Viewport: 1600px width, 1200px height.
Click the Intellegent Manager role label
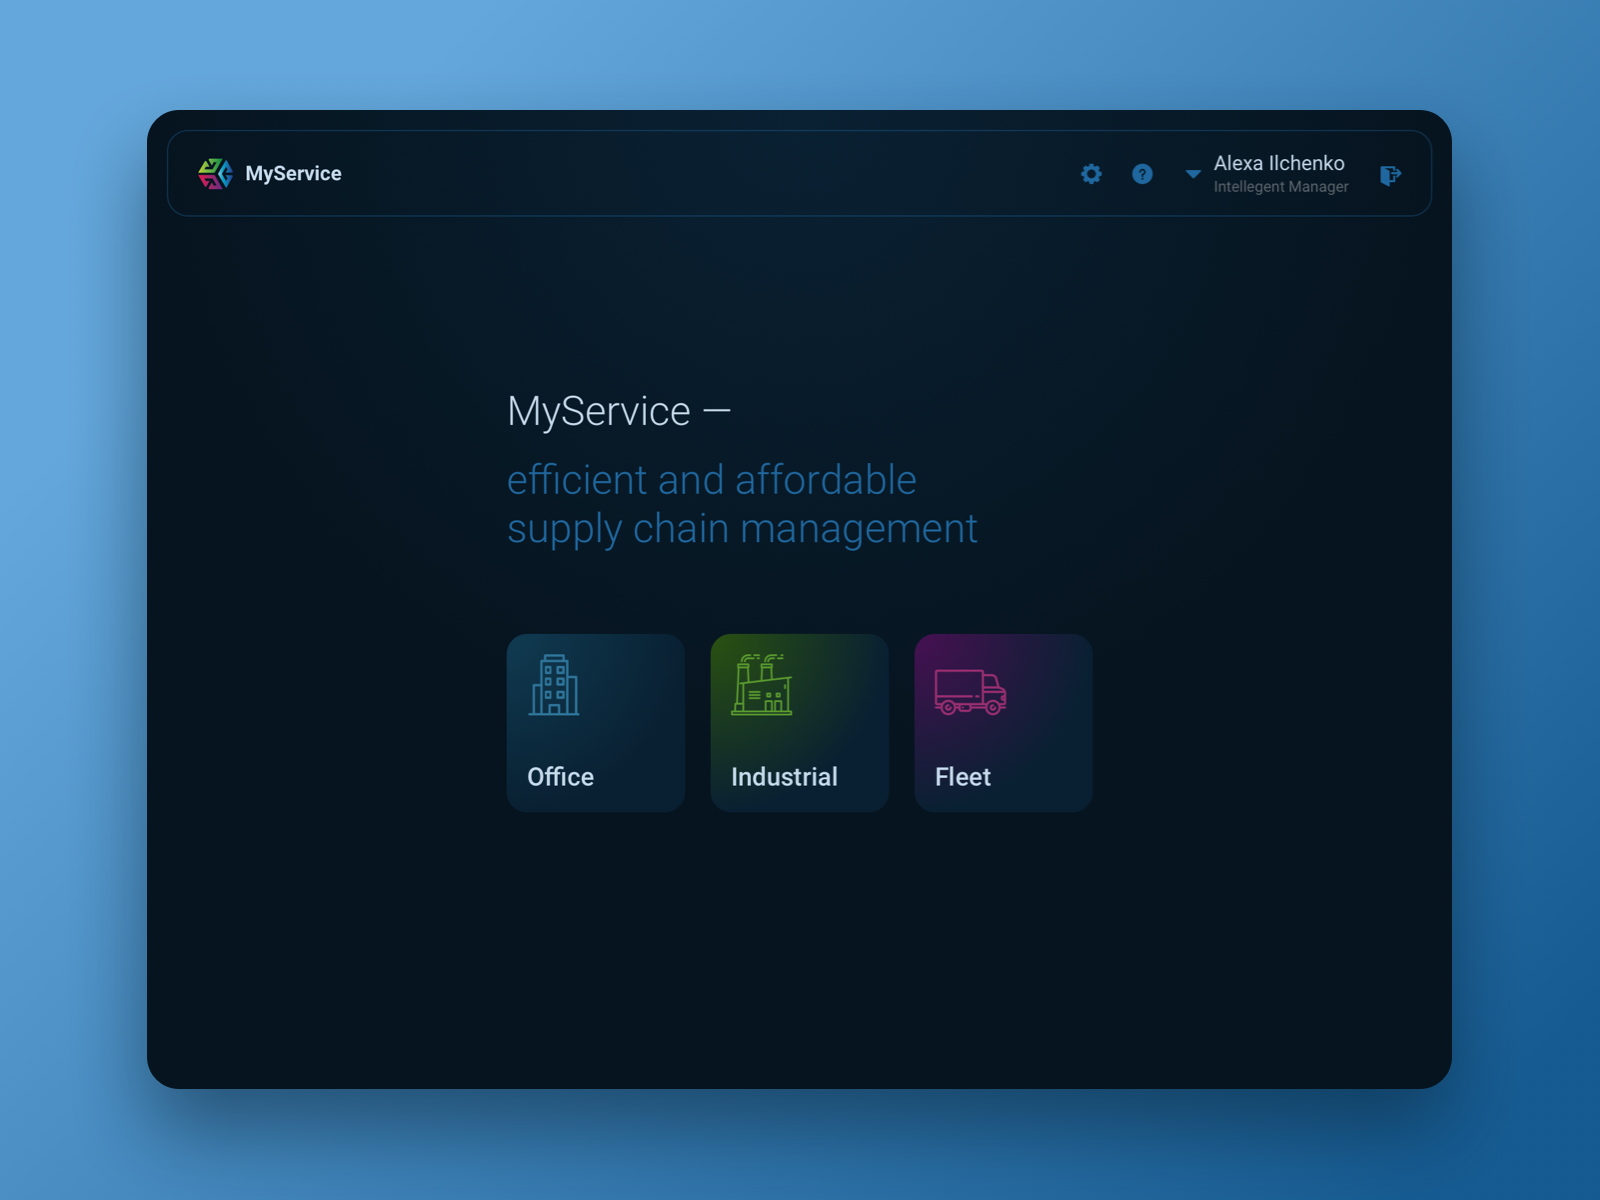click(1280, 187)
